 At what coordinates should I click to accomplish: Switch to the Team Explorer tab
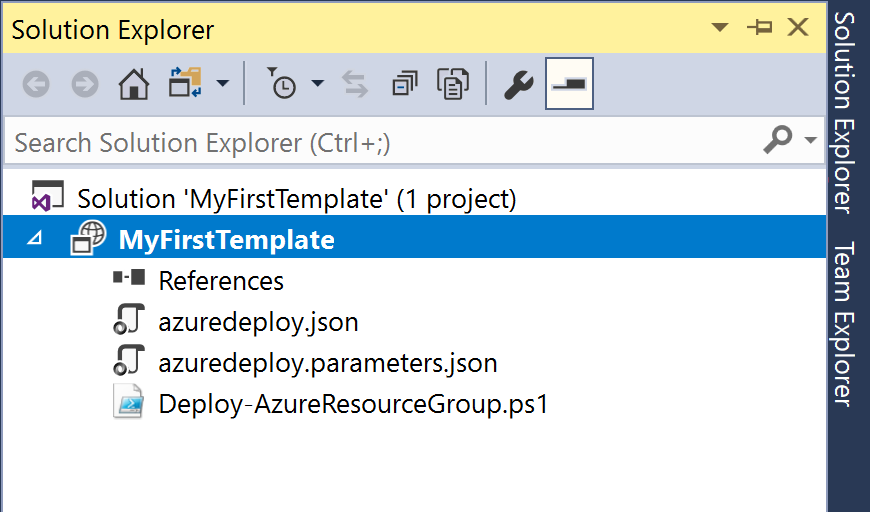(x=842, y=325)
